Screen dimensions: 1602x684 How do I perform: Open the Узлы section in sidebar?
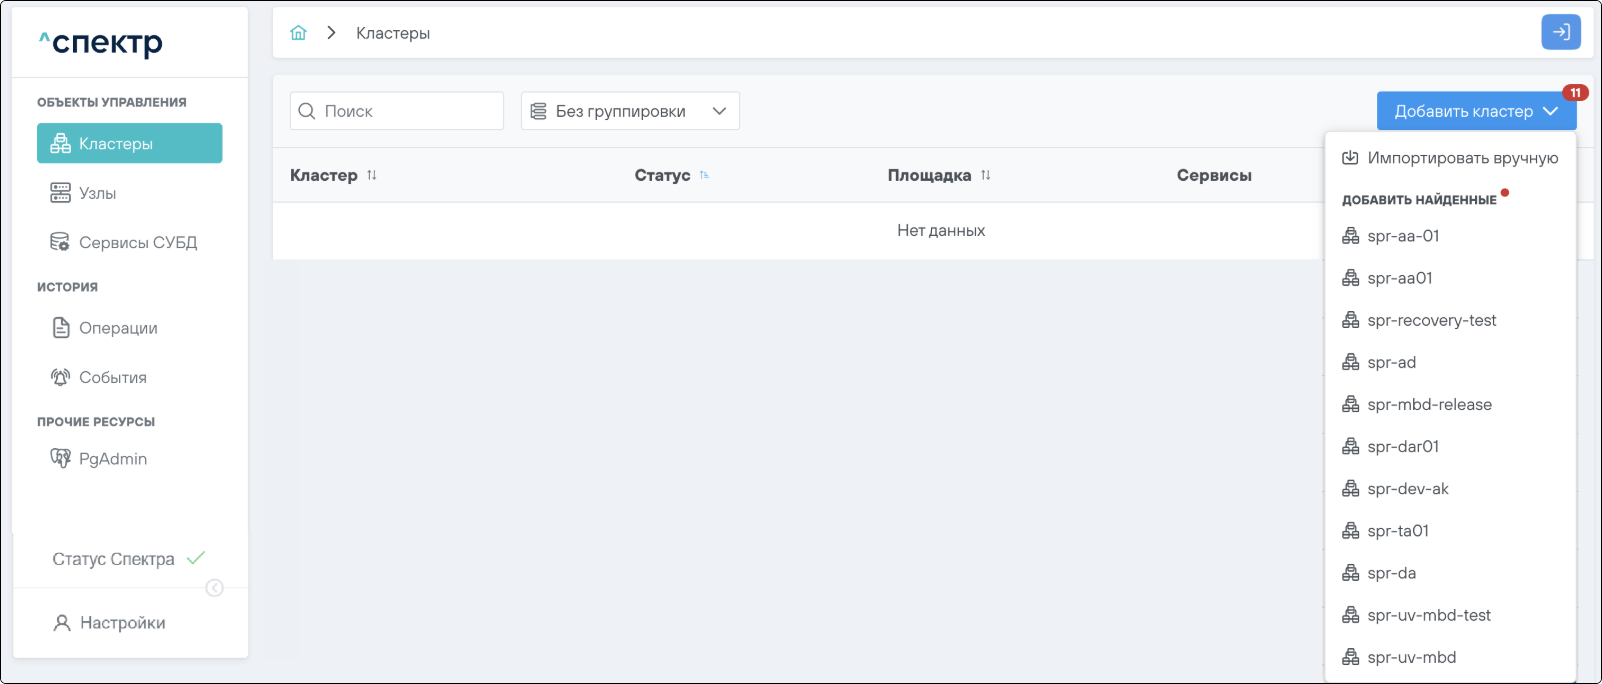click(x=98, y=193)
